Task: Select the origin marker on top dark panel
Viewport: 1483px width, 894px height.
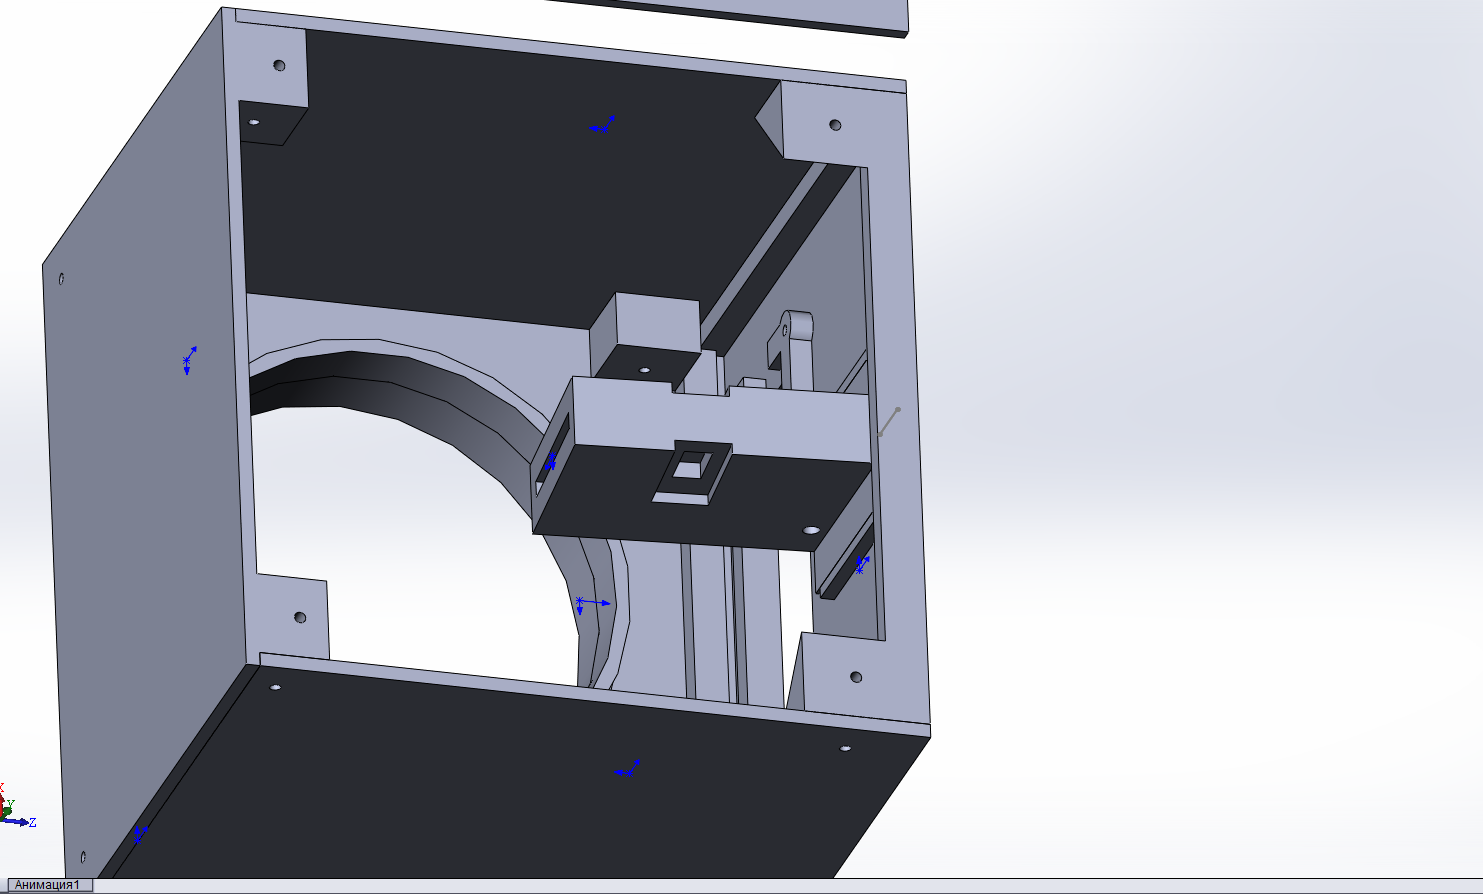Action: pos(602,125)
